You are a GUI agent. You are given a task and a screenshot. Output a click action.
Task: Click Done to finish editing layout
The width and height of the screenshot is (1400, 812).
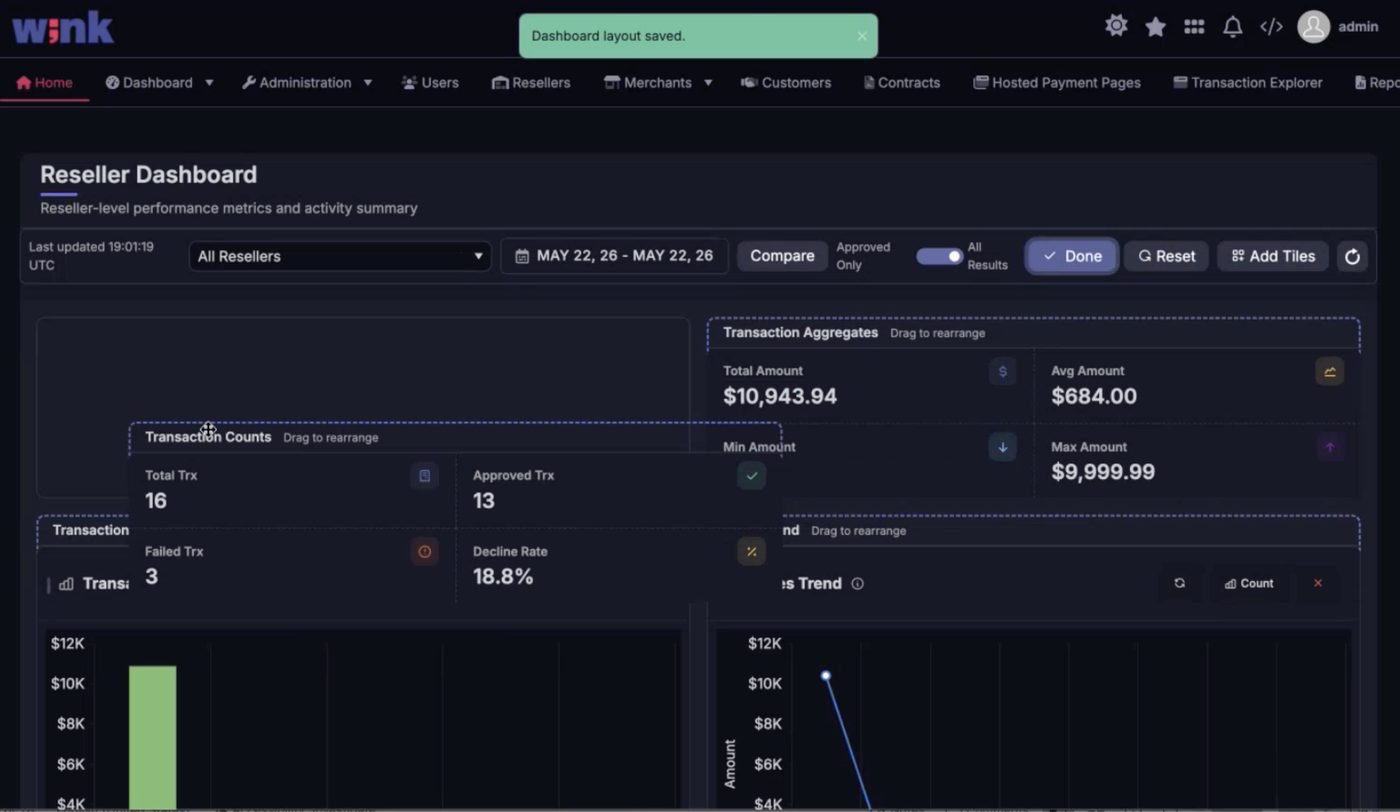pyautogui.click(x=1072, y=256)
